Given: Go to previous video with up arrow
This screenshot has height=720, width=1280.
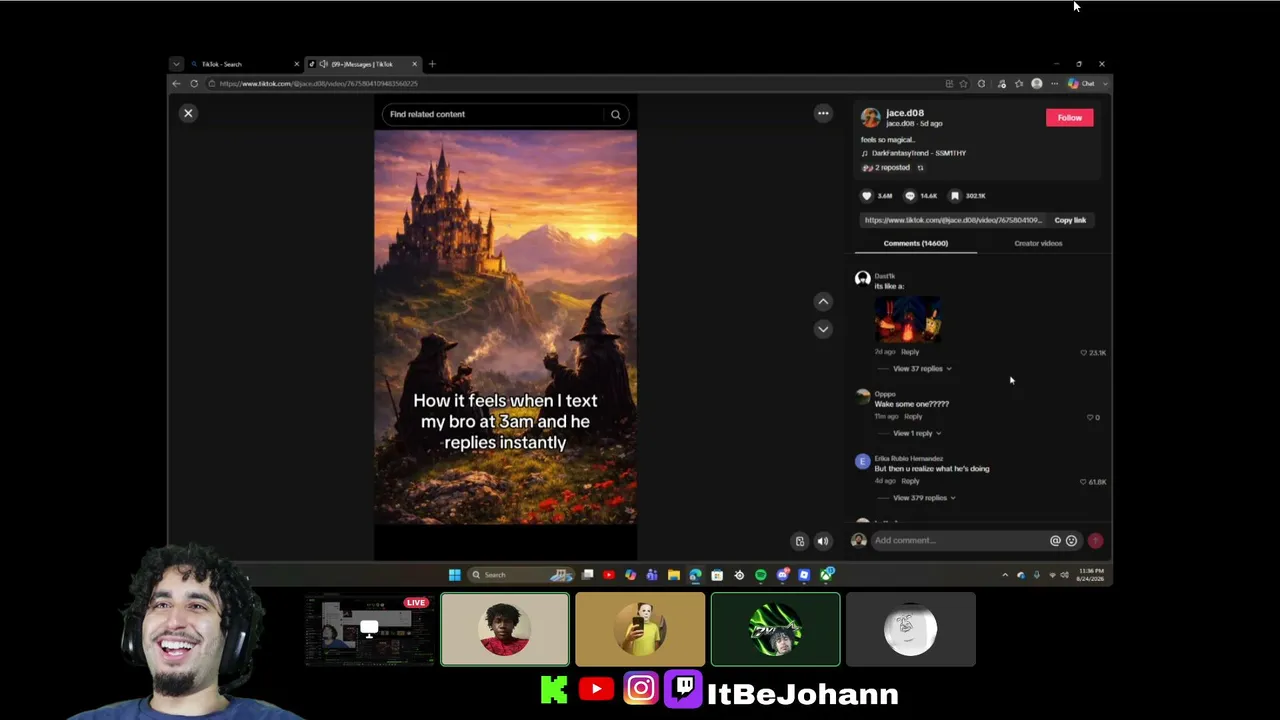Looking at the screenshot, I should [823, 301].
